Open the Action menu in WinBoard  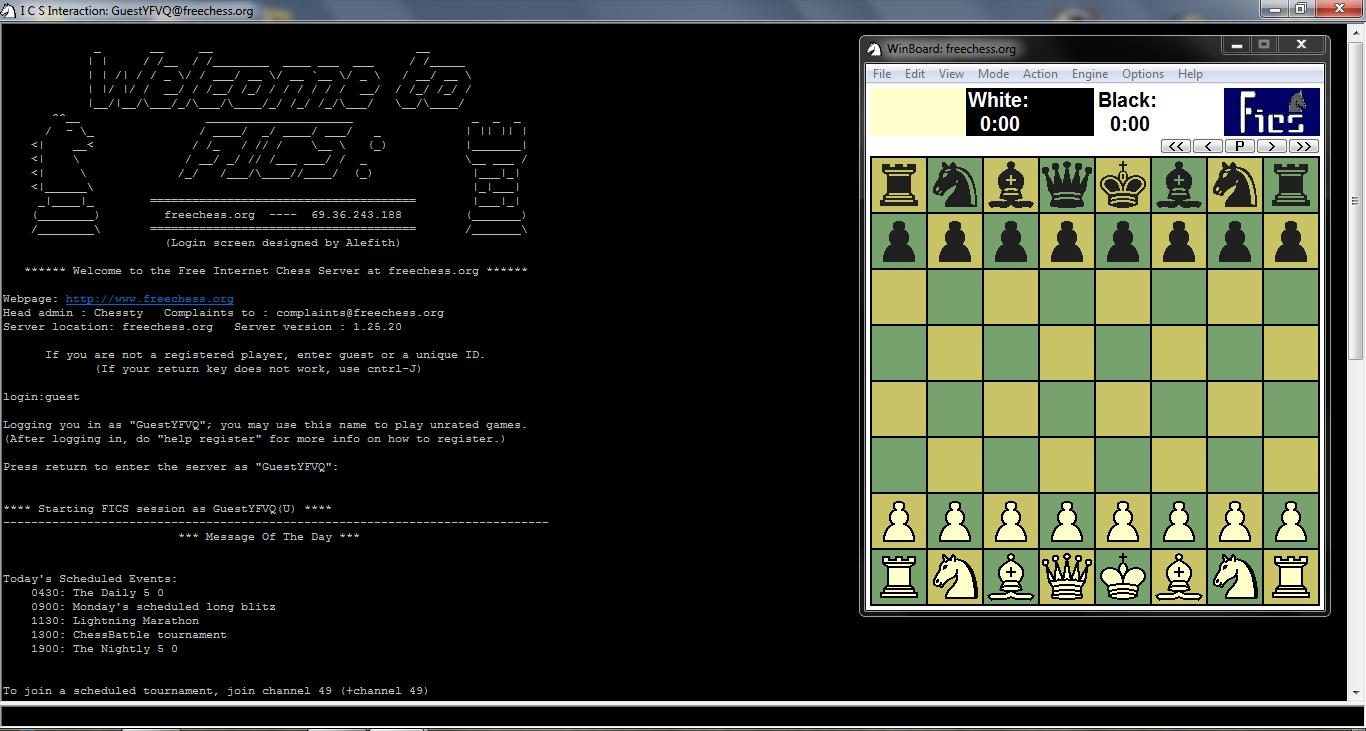click(x=1040, y=74)
